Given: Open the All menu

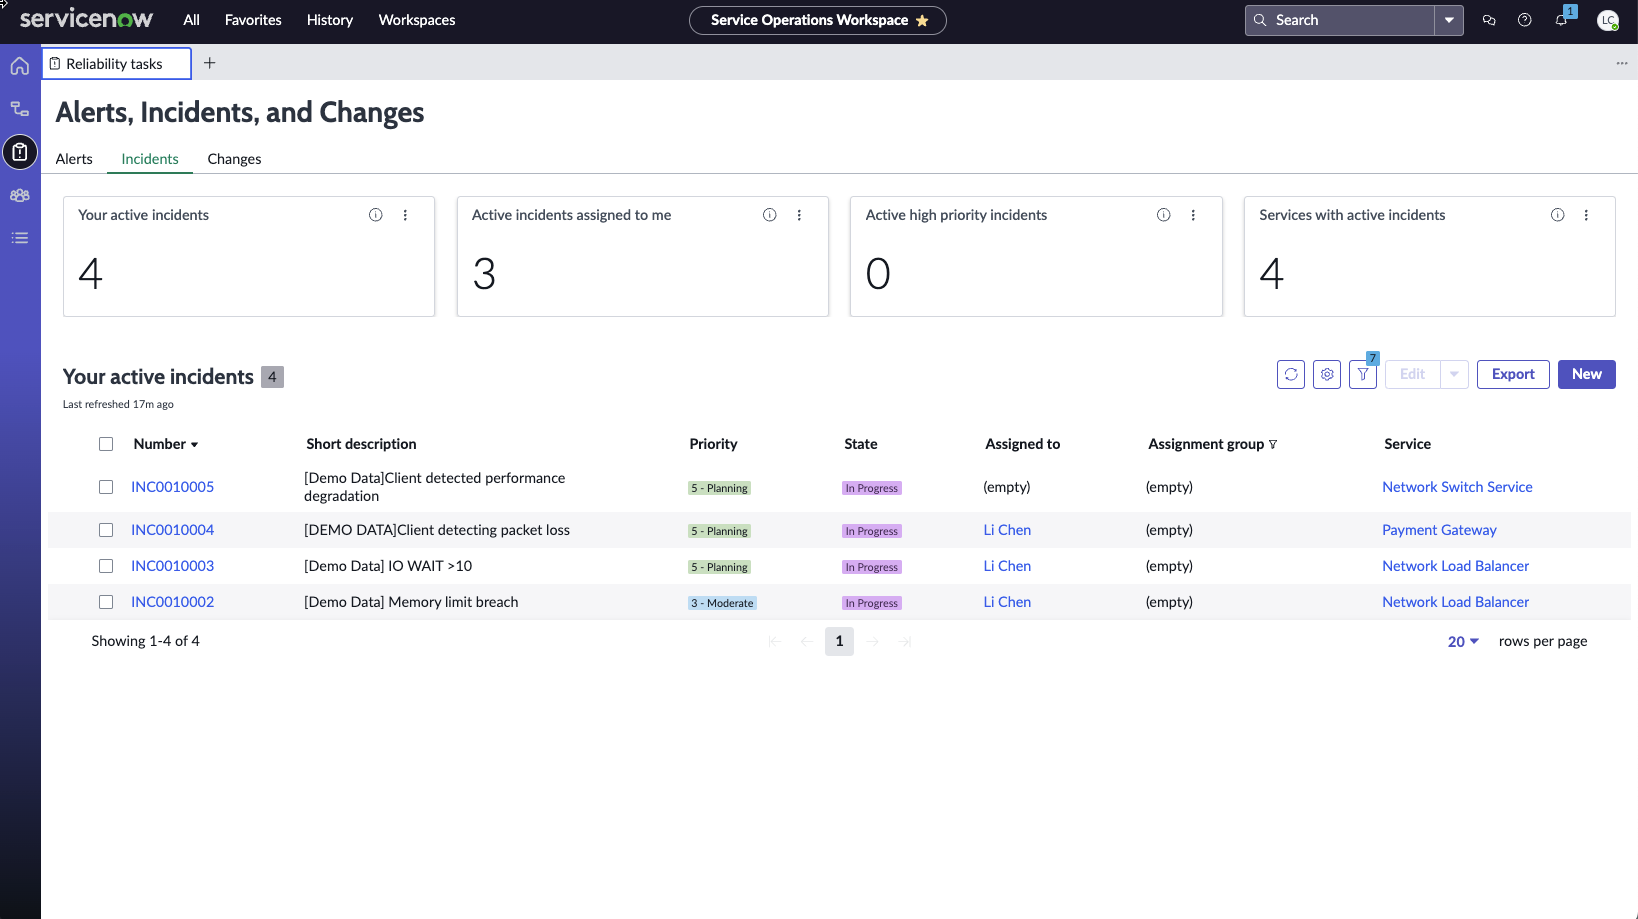Looking at the screenshot, I should click(192, 20).
